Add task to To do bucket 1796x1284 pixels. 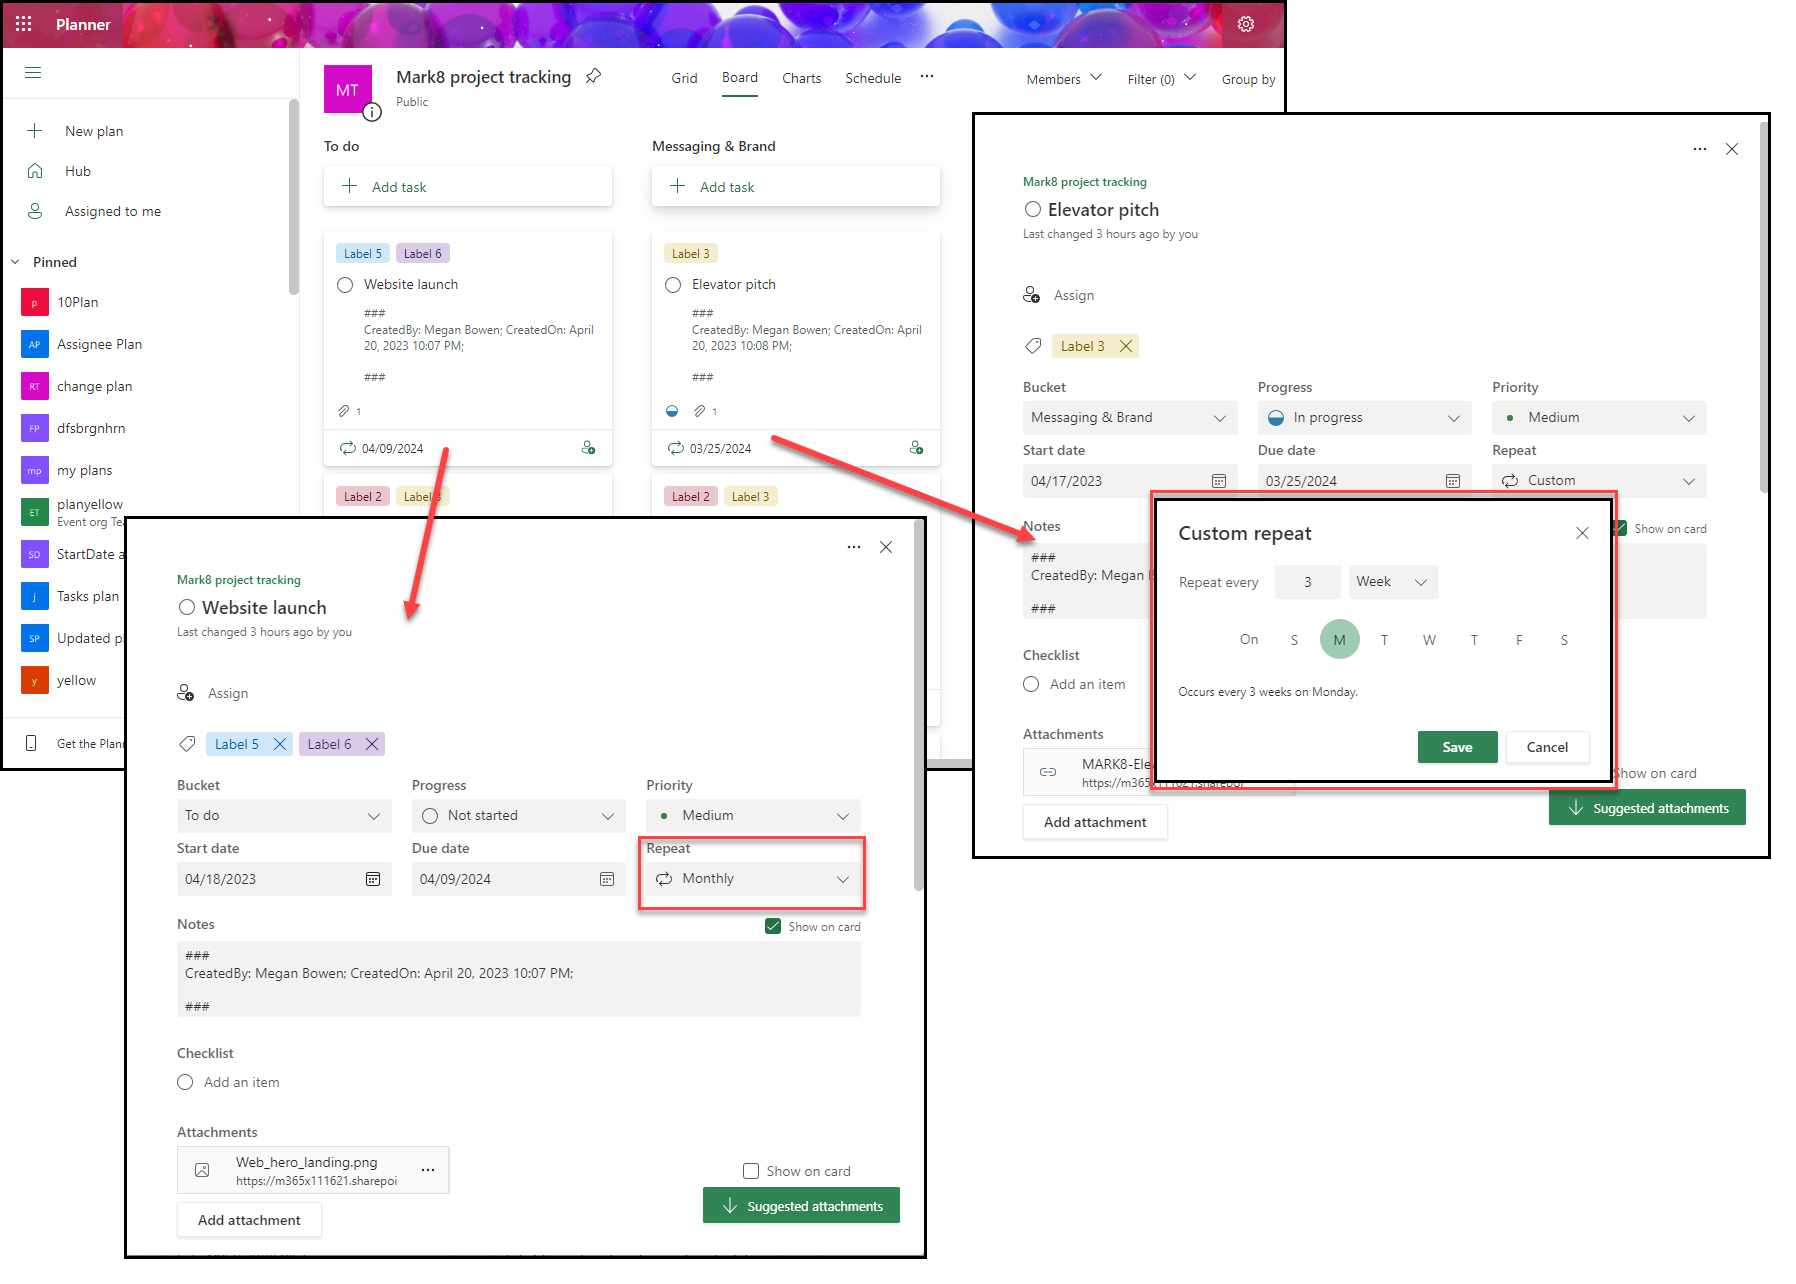tap(467, 187)
